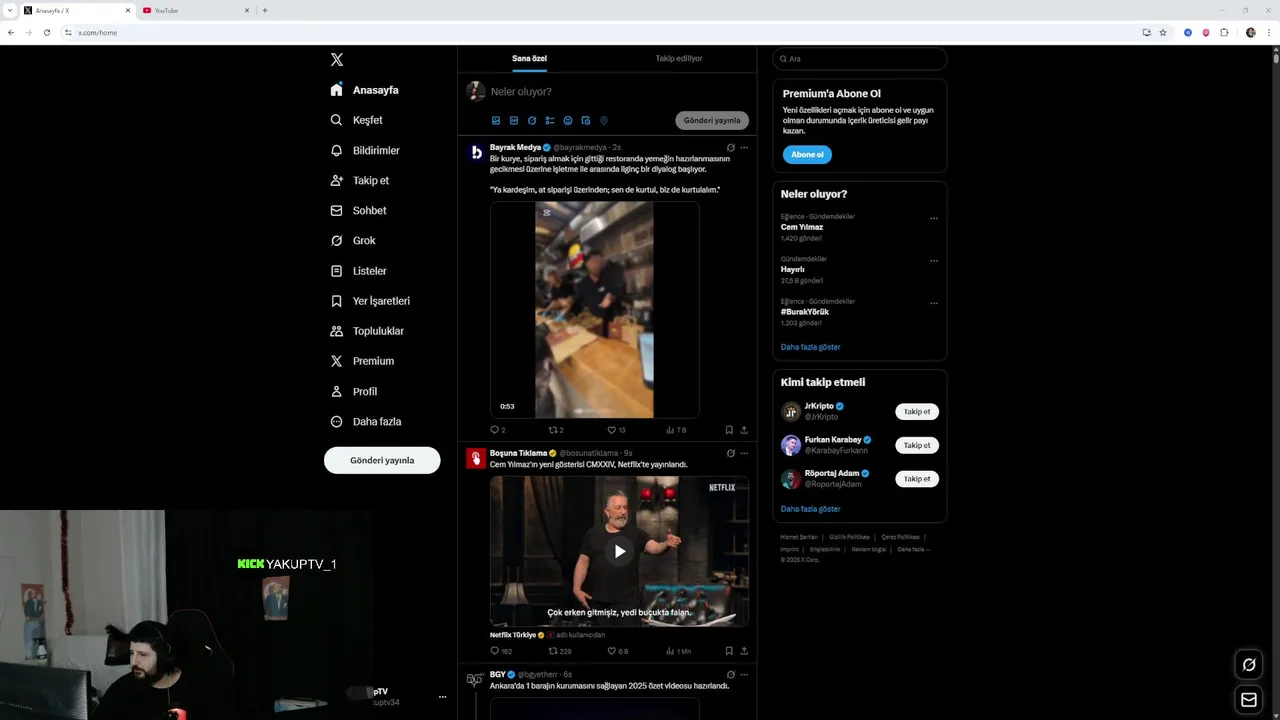Switch to the Takip ediliyor tab
This screenshot has width=1280, height=720.
[679, 58]
